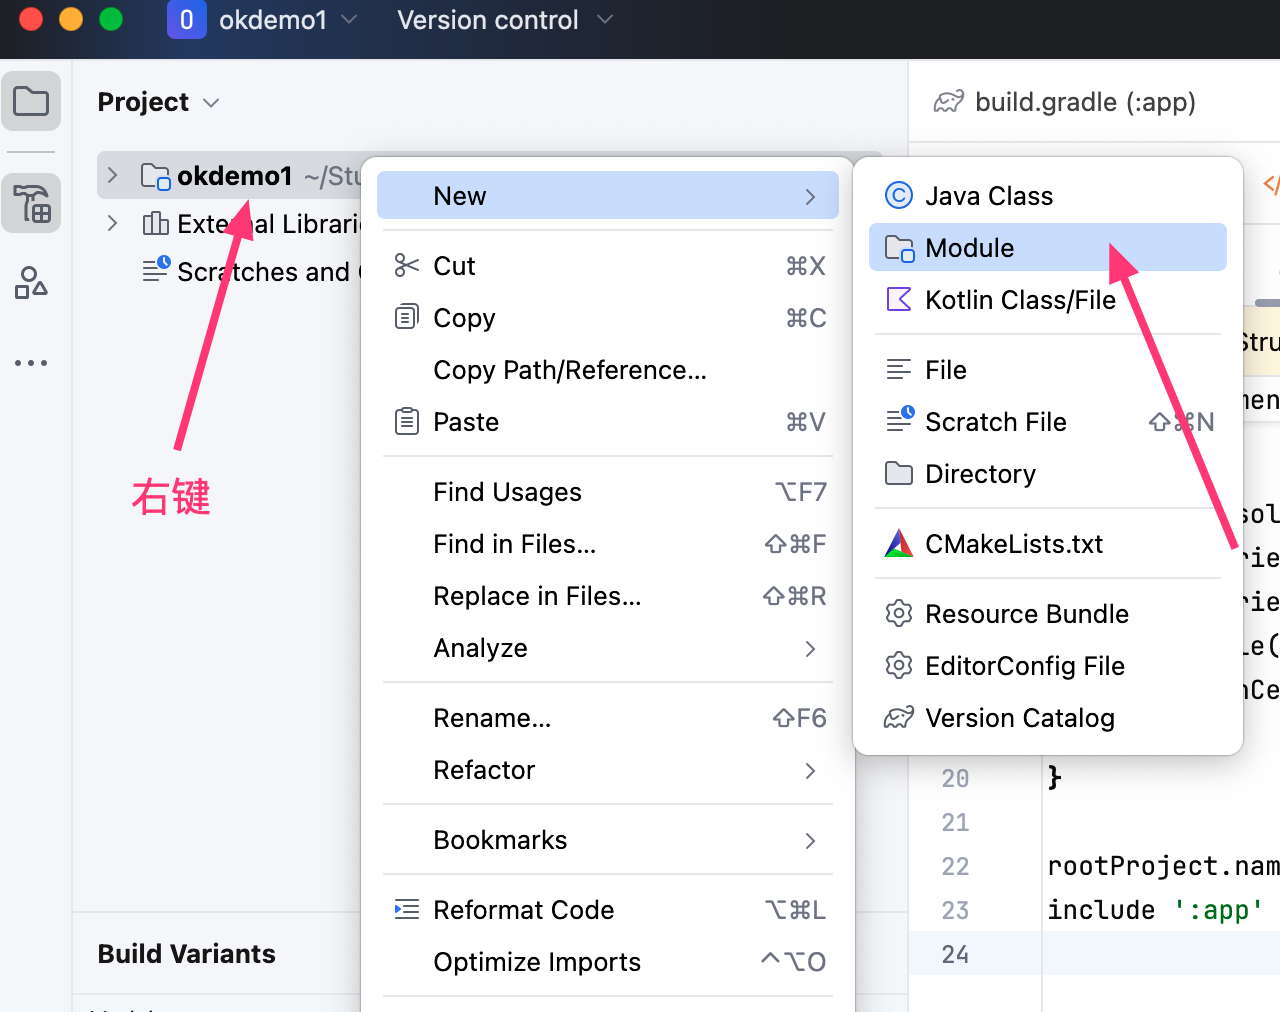This screenshot has width=1280, height=1012.
Task: Select Directory in the New submenu
Action: point(1048,474)
